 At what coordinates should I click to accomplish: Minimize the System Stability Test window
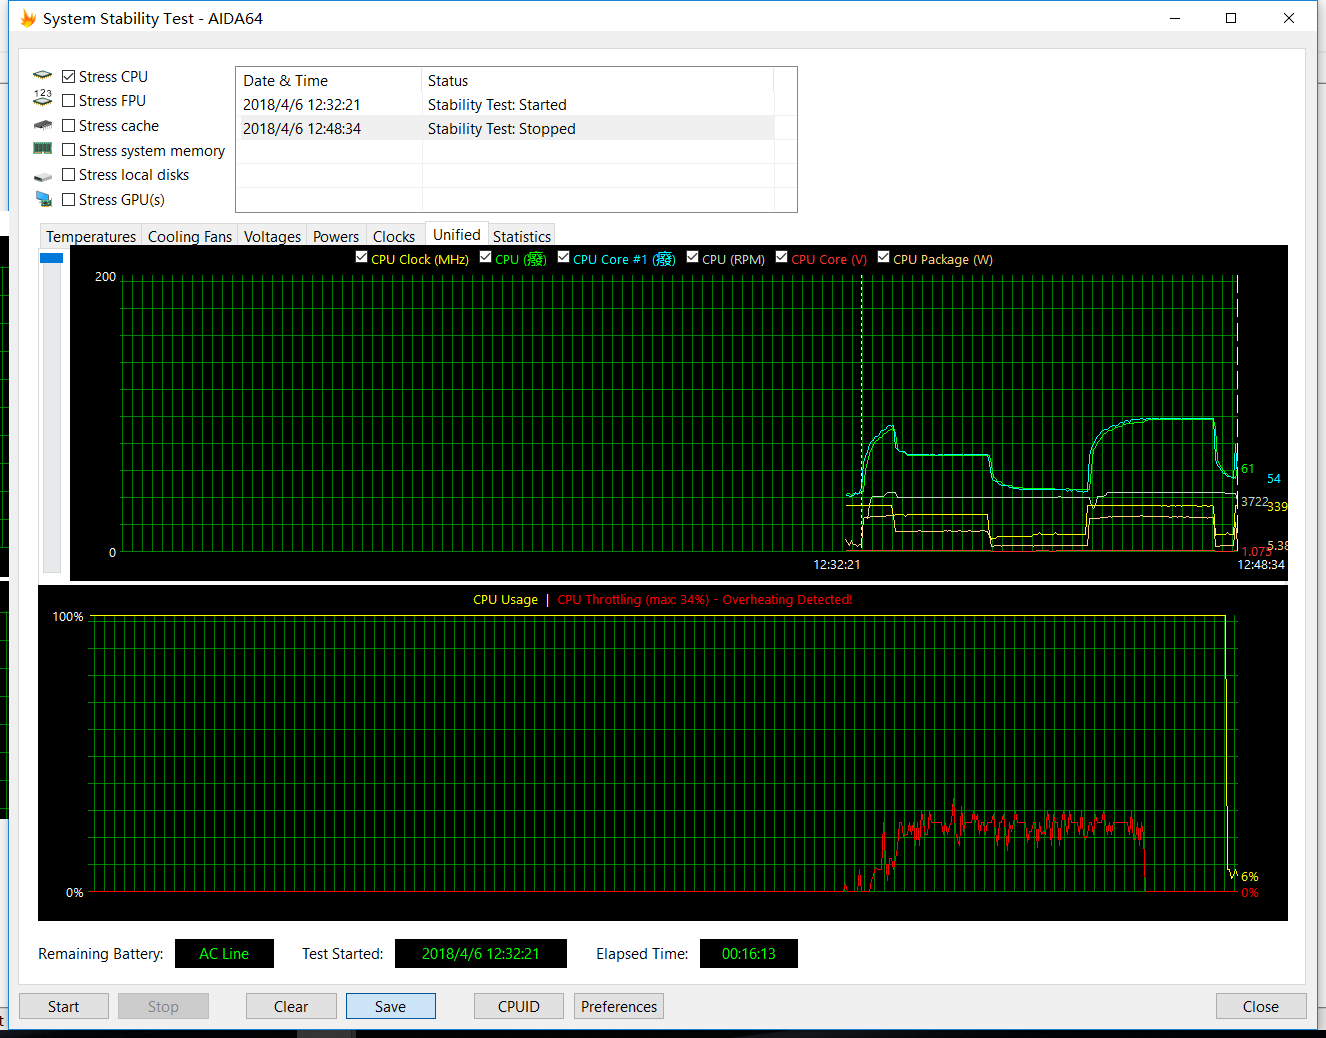[x=1175, y=18]
